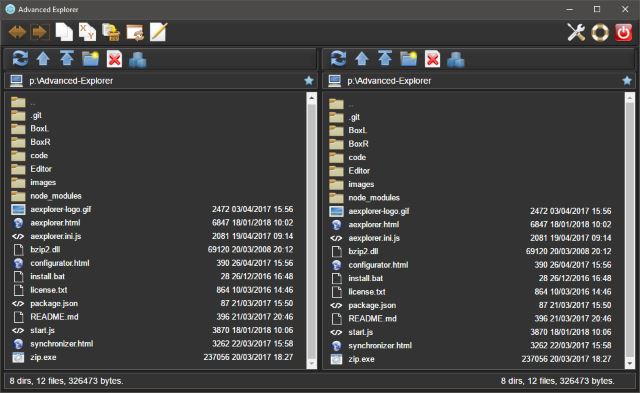Click the golden ring icon
This screenshot has width=640, height=393.
coord(600,33)
